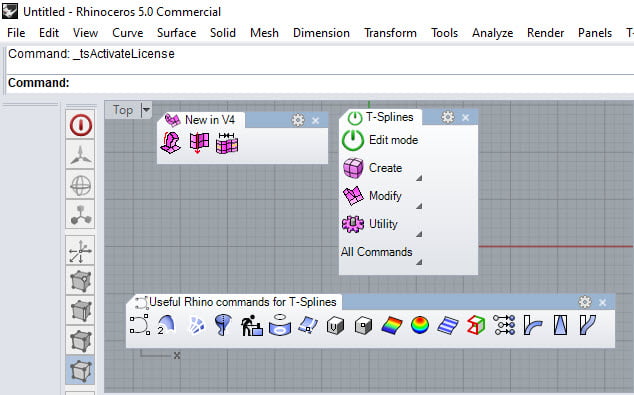
Task: Click the highlighted cube icon in left sidebar
Action: 80,370
